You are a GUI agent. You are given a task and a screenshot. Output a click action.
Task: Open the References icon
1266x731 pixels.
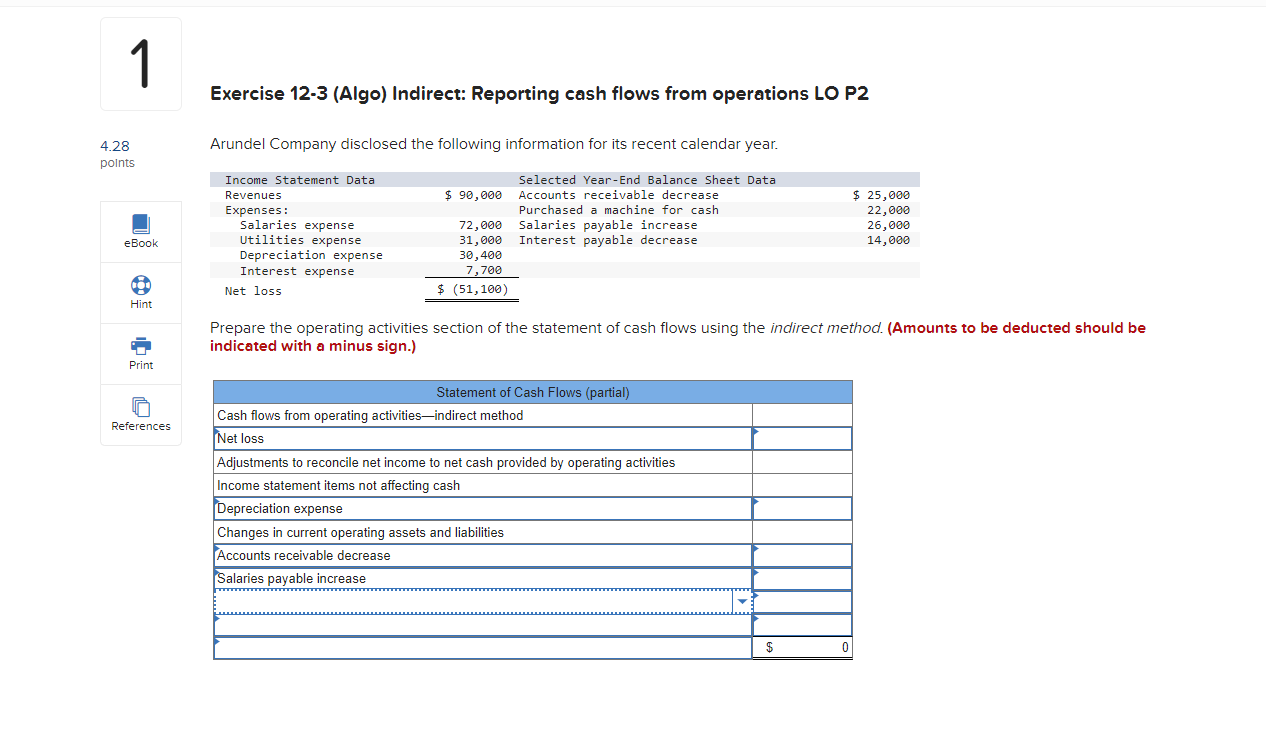[x=141, y=406]
